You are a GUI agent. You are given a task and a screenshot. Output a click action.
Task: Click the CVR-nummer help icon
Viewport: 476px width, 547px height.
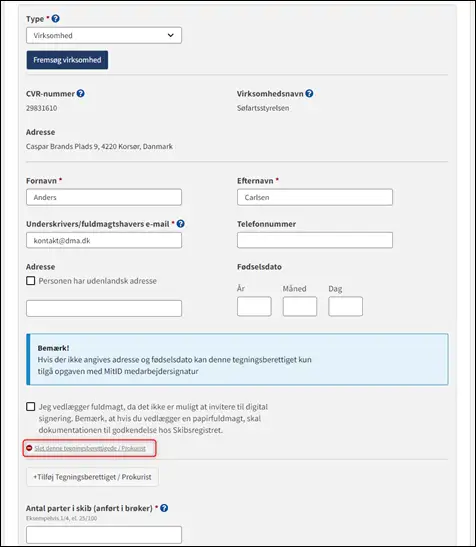[x=81, y=93]
